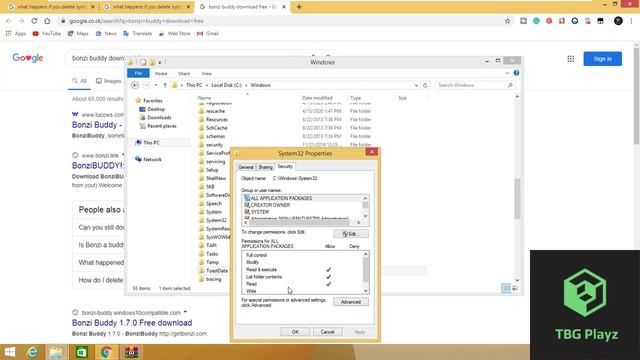Switch to the Sharing properties tab
Image resolution: width=640 pixels, height=360 pixels.
pos(265,167)
